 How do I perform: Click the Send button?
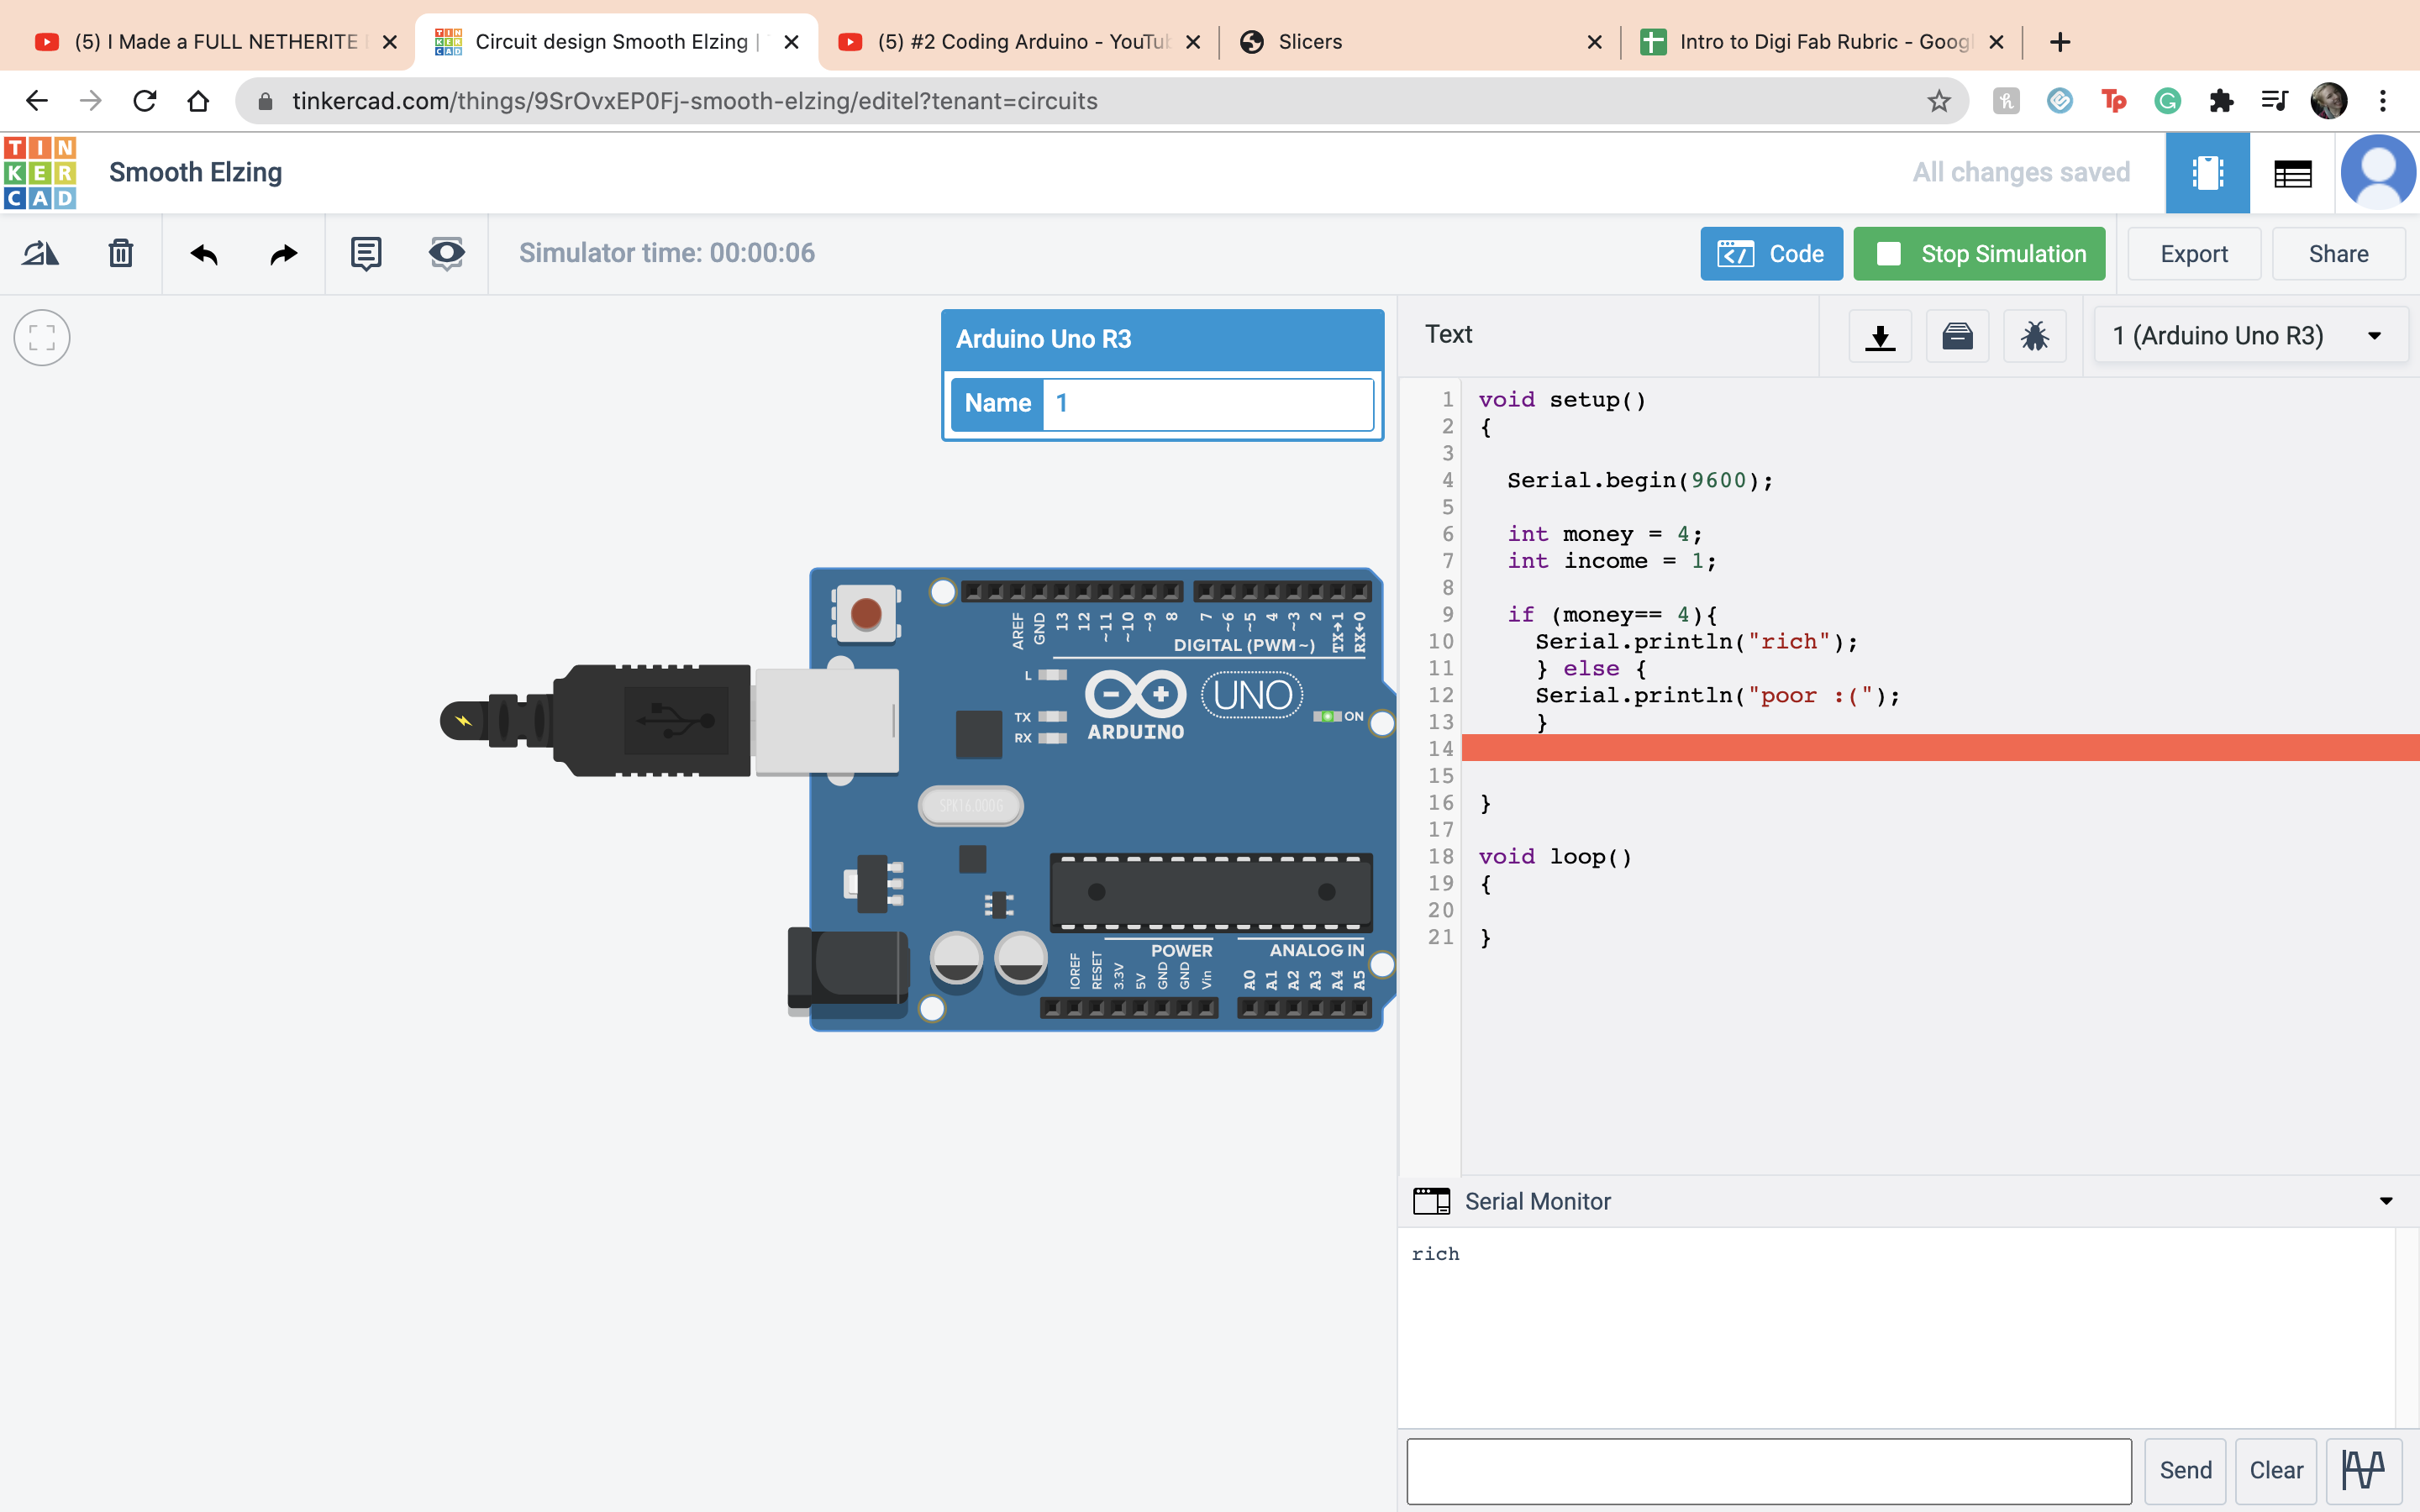2185,1470
